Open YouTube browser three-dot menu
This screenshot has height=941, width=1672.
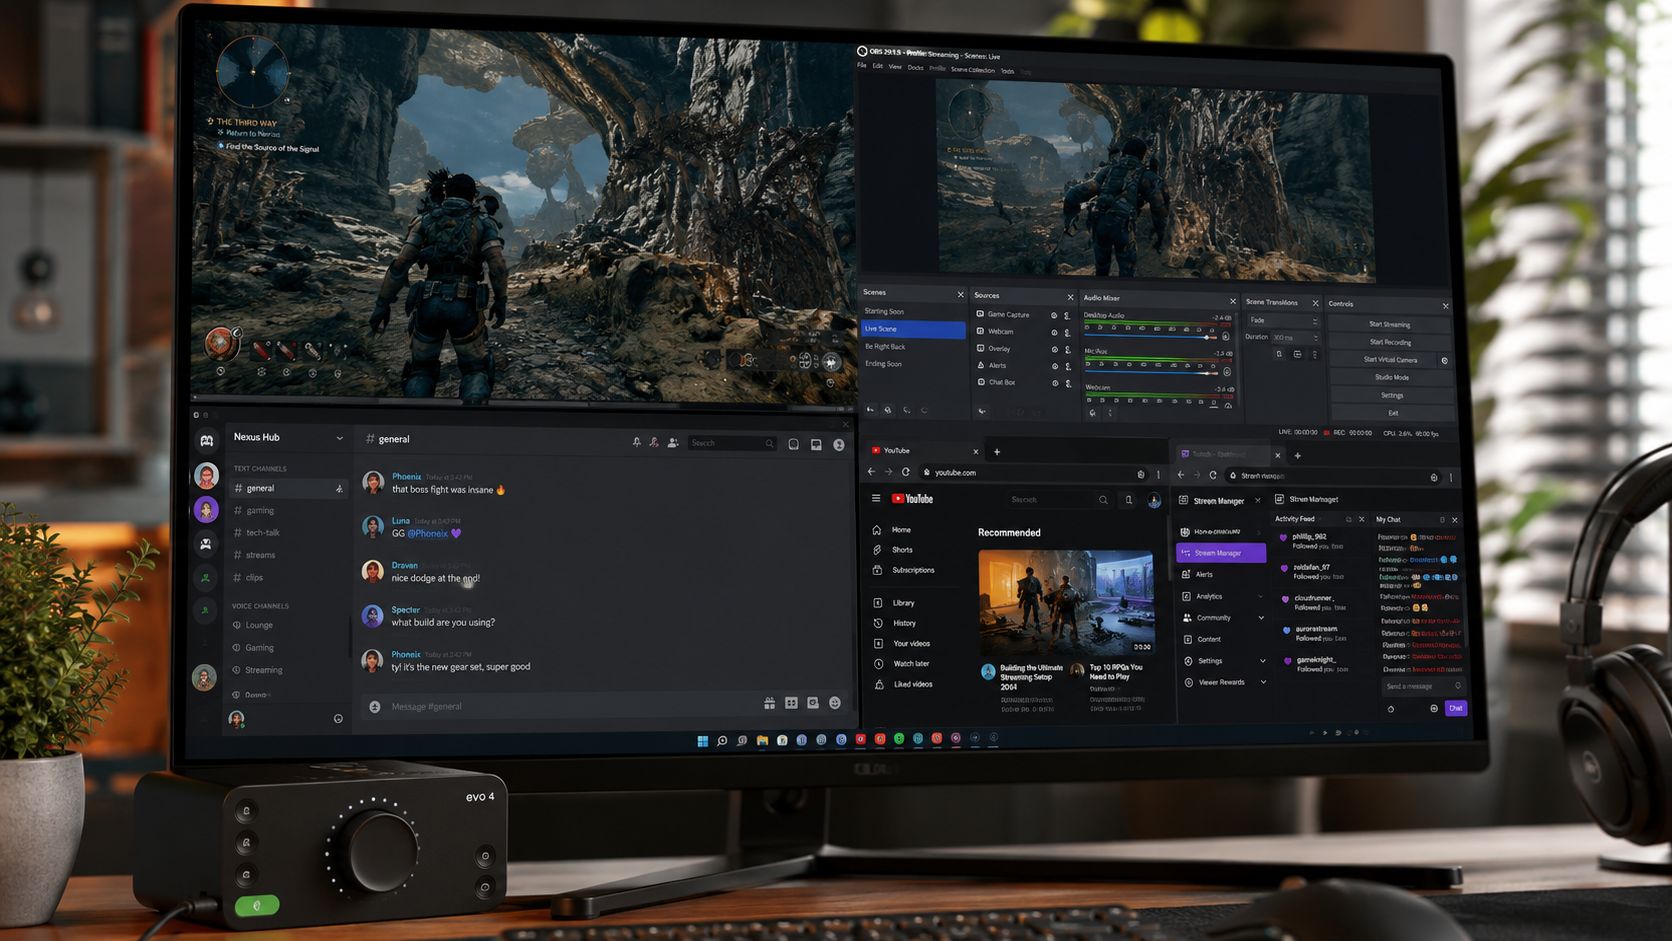click(x=1159, y=474)
